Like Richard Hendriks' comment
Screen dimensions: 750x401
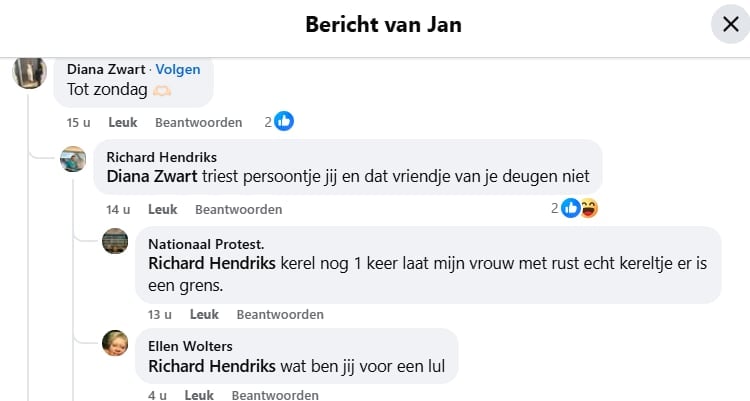tap(162, 209)
